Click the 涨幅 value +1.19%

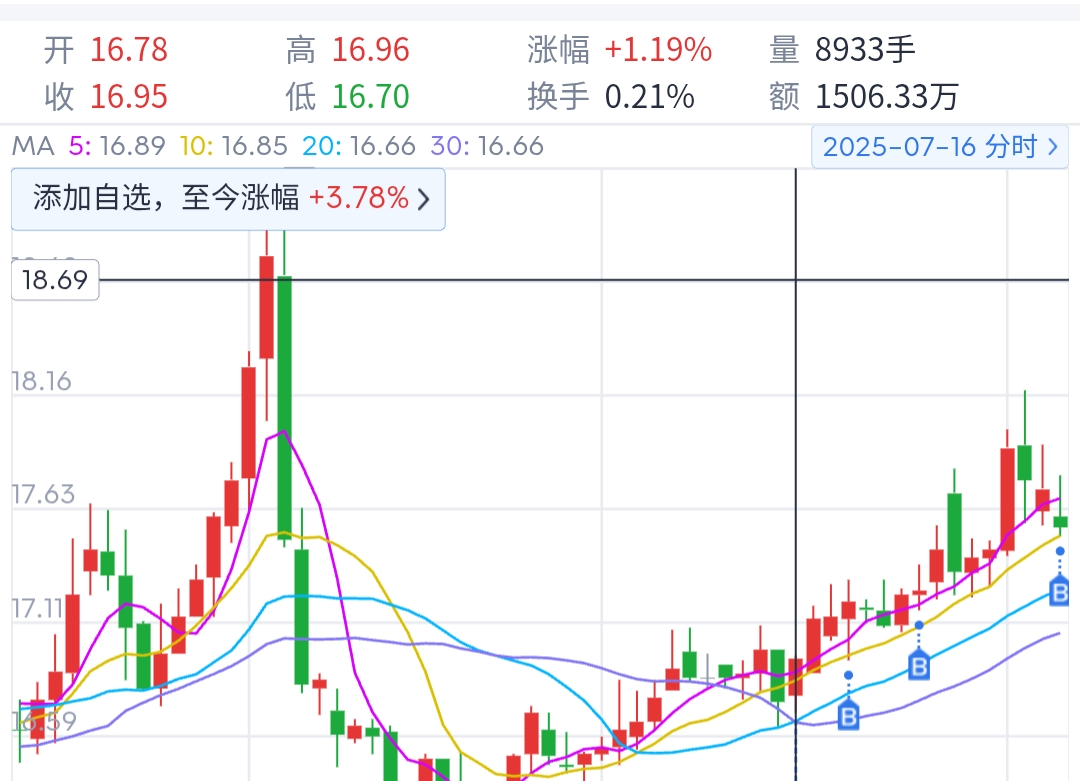coord(658,50)
